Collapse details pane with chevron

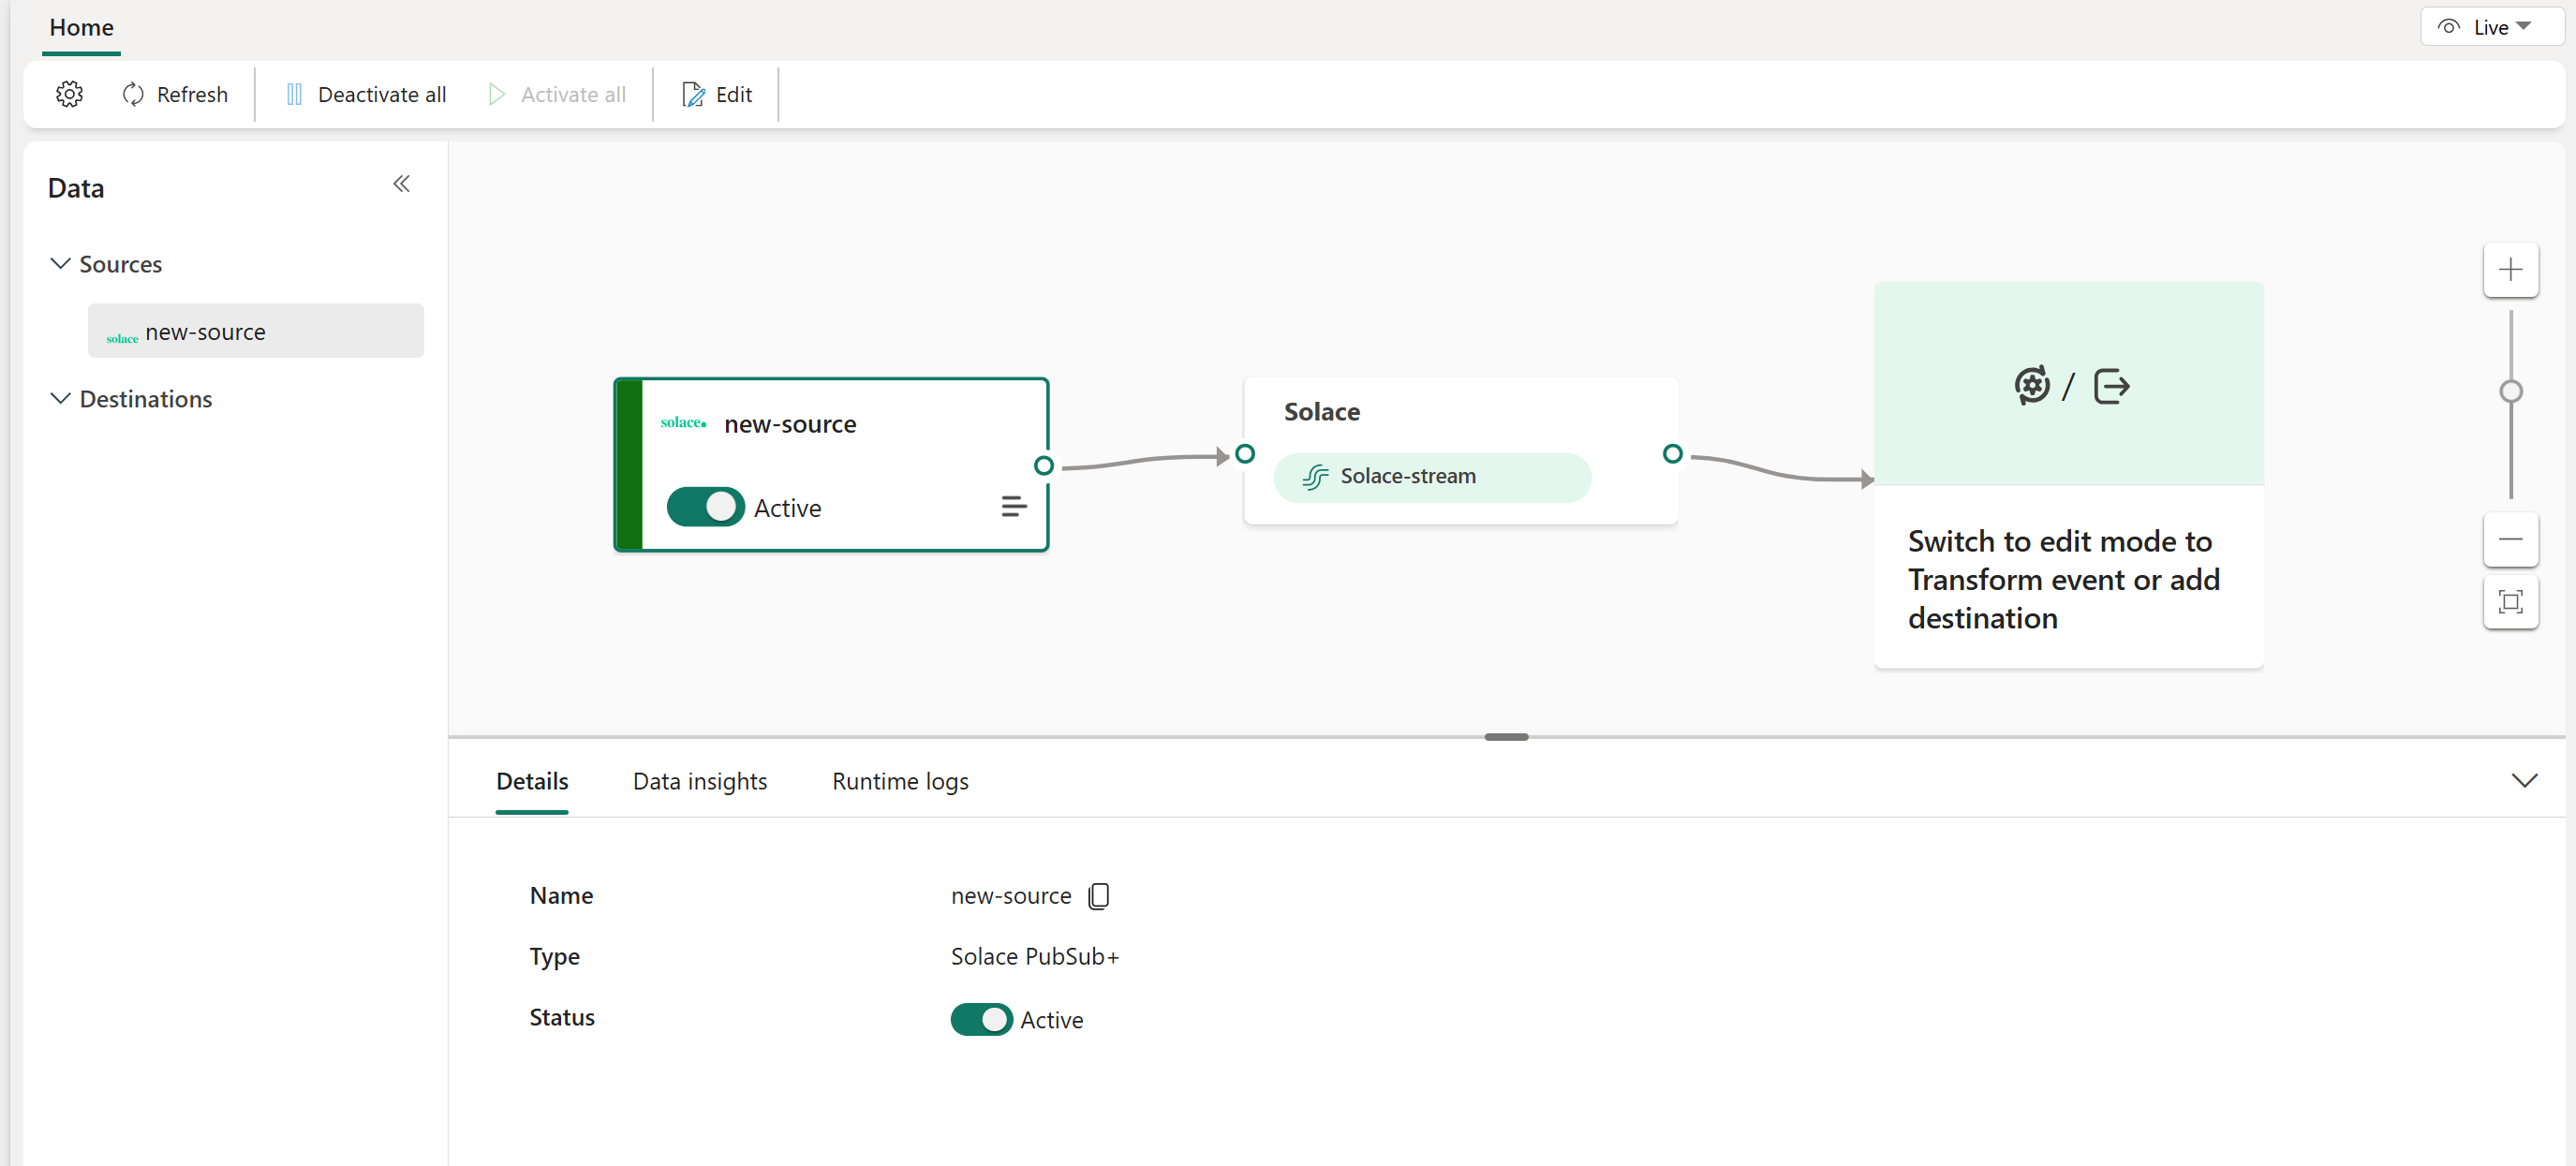coord(2524,781)
